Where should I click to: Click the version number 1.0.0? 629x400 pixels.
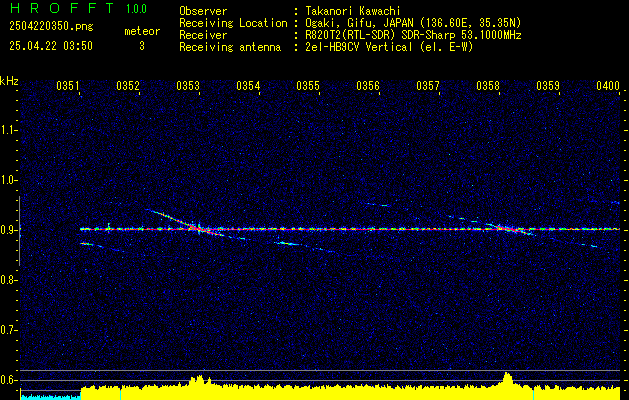click(136, 9)
